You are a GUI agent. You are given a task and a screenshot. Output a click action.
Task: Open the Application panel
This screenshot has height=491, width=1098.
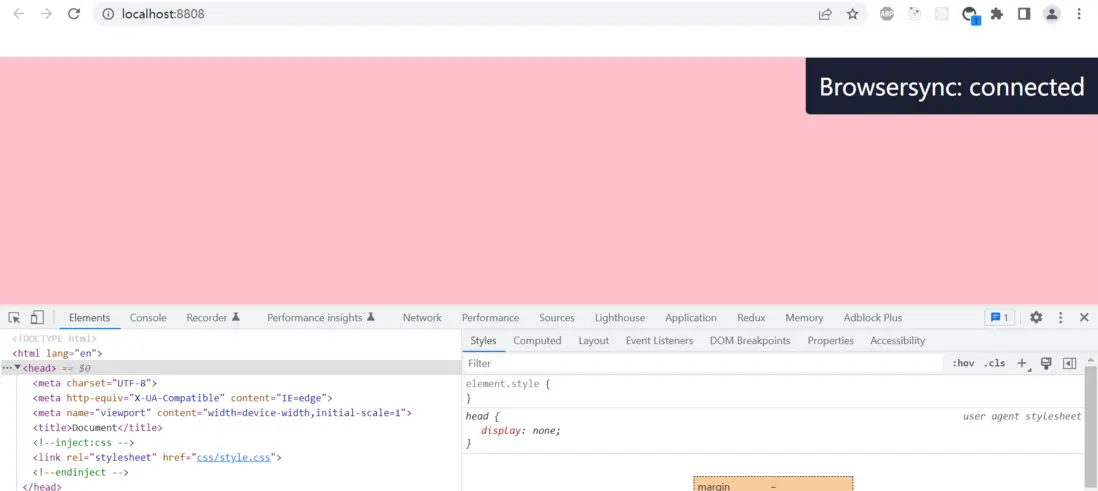(x=690, y=317)
